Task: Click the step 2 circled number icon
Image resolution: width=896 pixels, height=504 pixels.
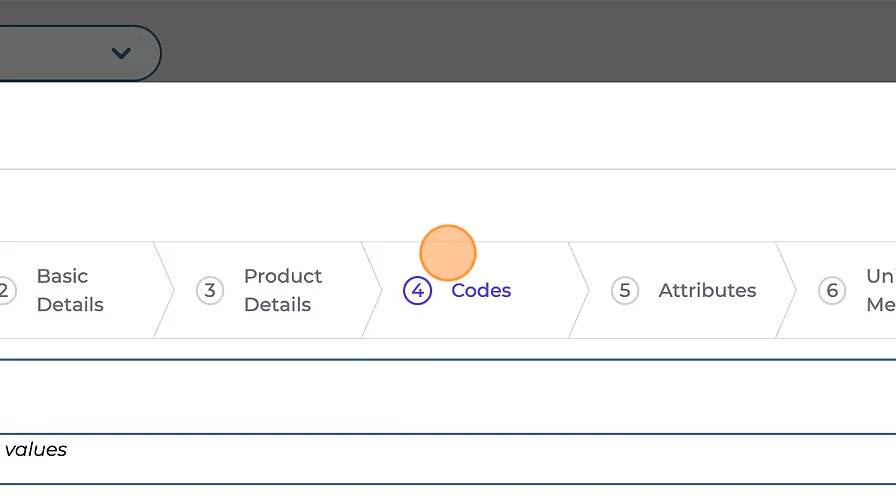Action: 5,291
